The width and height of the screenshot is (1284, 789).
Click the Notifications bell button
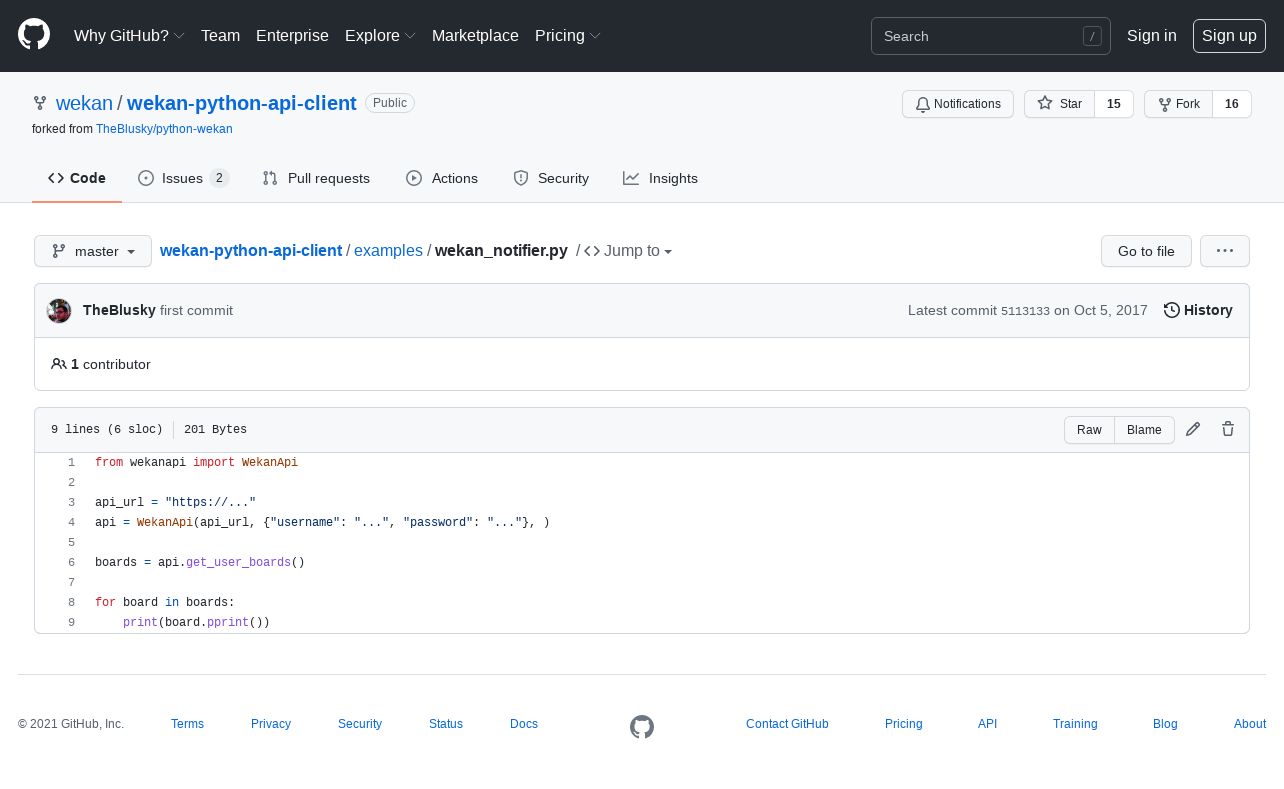[958, 104]
